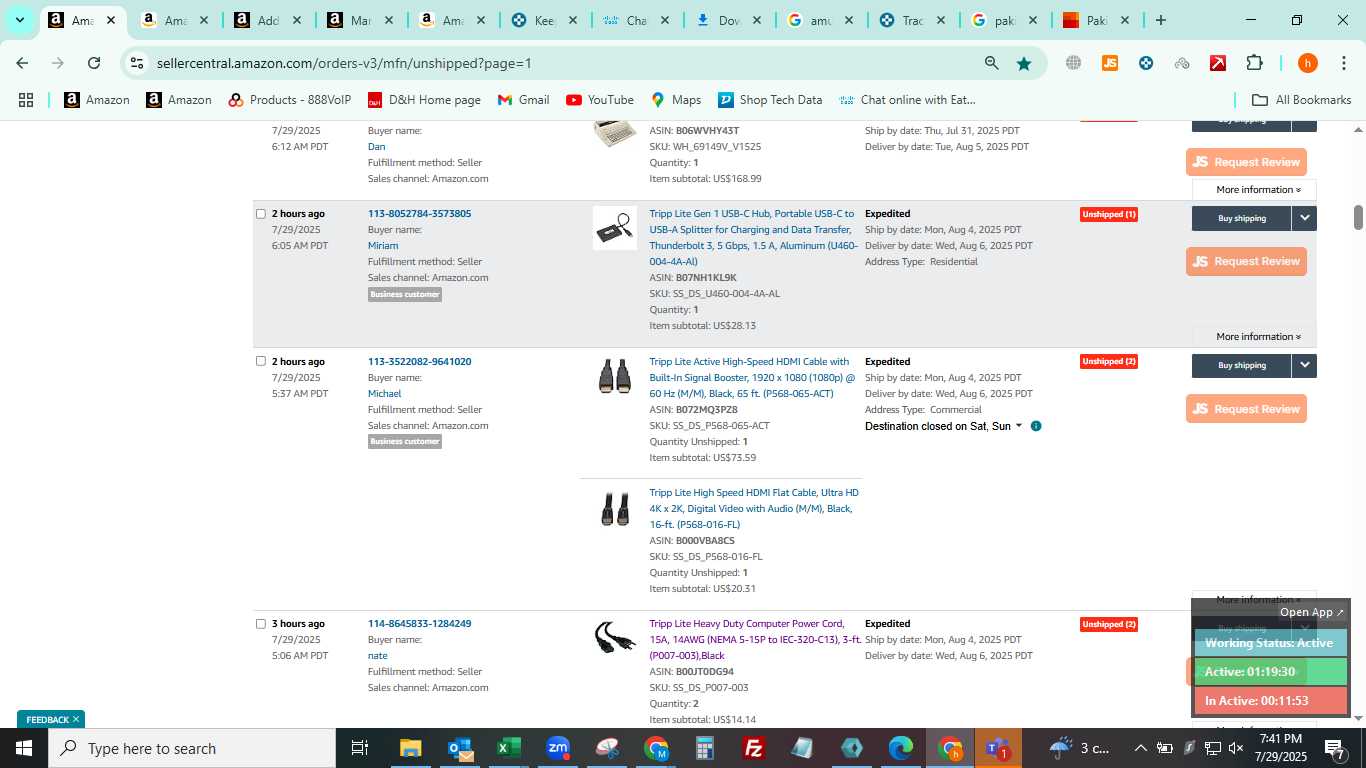The image size is (1366, 768).
Task: Click Open App on time tracker
Action: (x=1312, y=612)
